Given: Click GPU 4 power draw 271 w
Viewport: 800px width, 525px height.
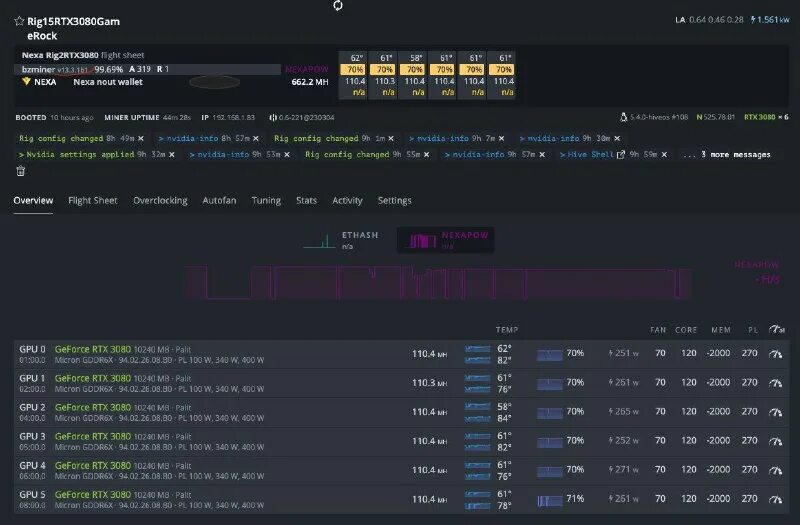Looking at the screenshot, I should (623, 470).
